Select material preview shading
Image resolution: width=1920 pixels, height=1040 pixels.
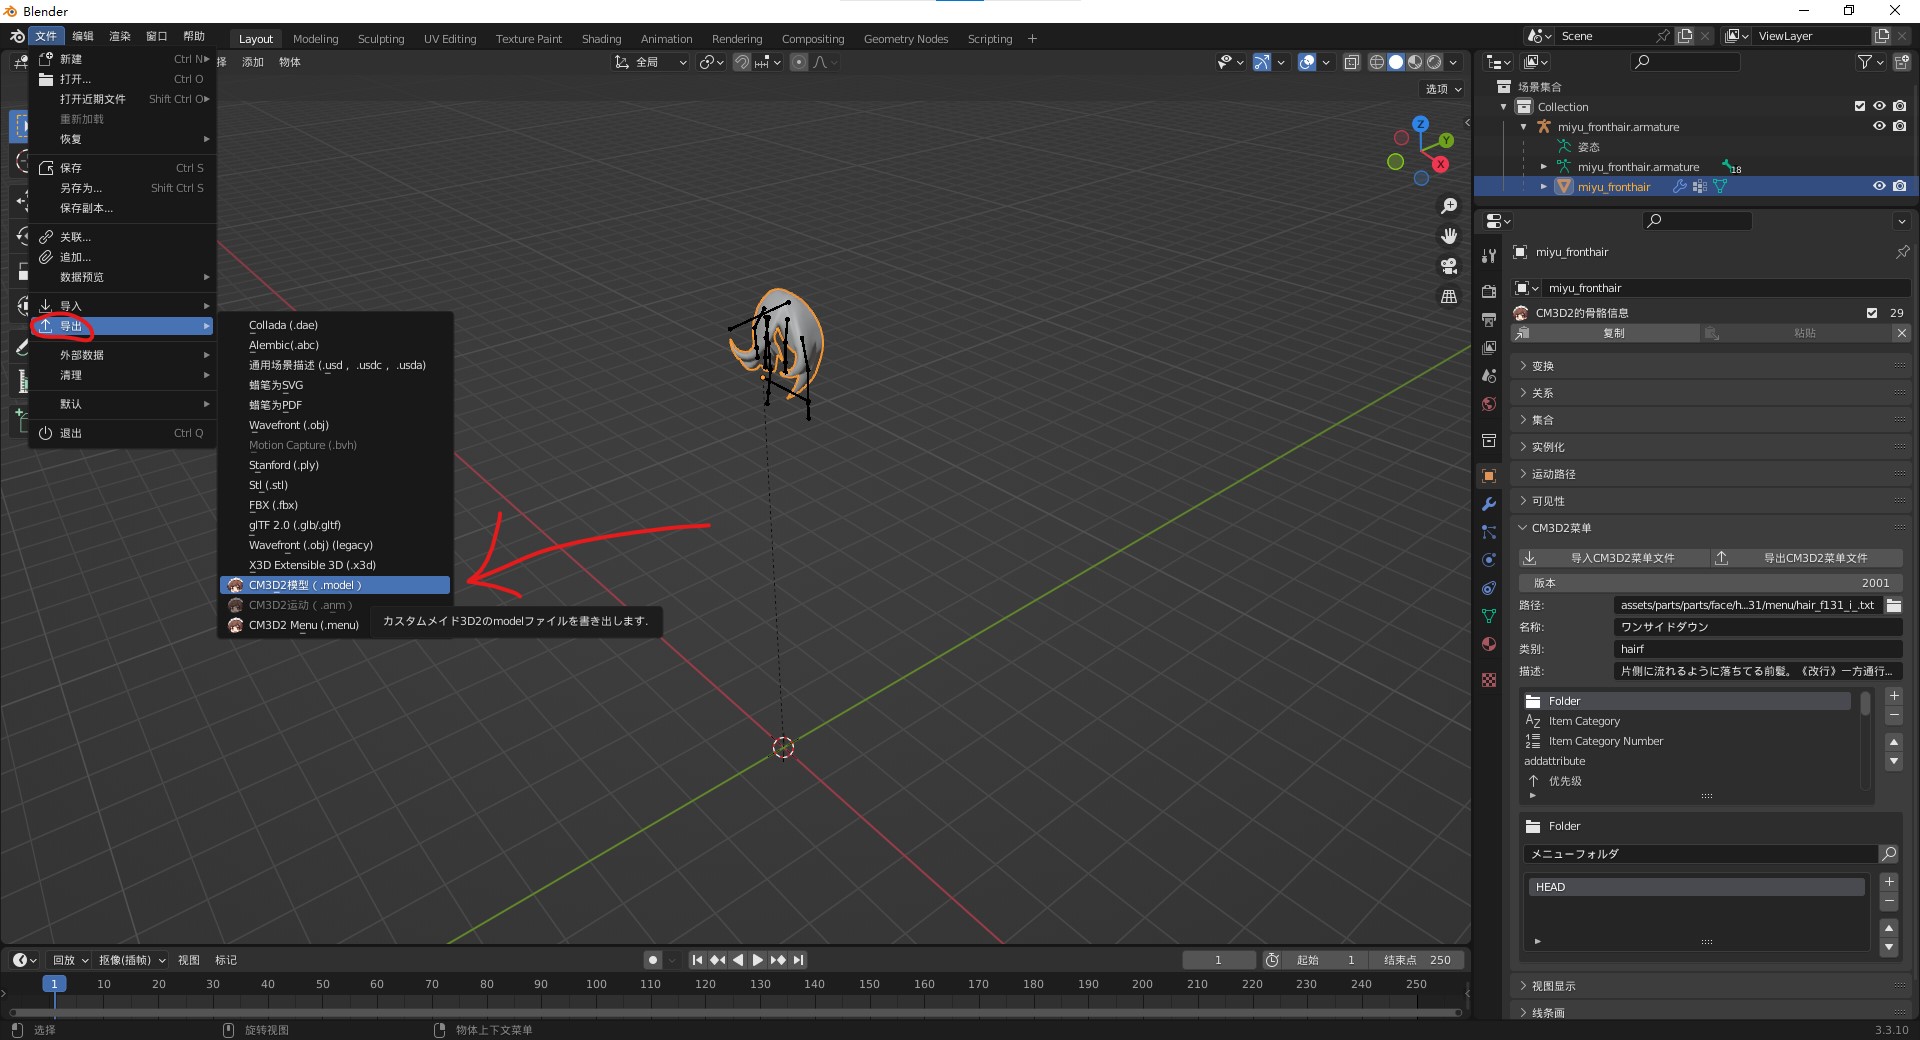(1415, 62)
